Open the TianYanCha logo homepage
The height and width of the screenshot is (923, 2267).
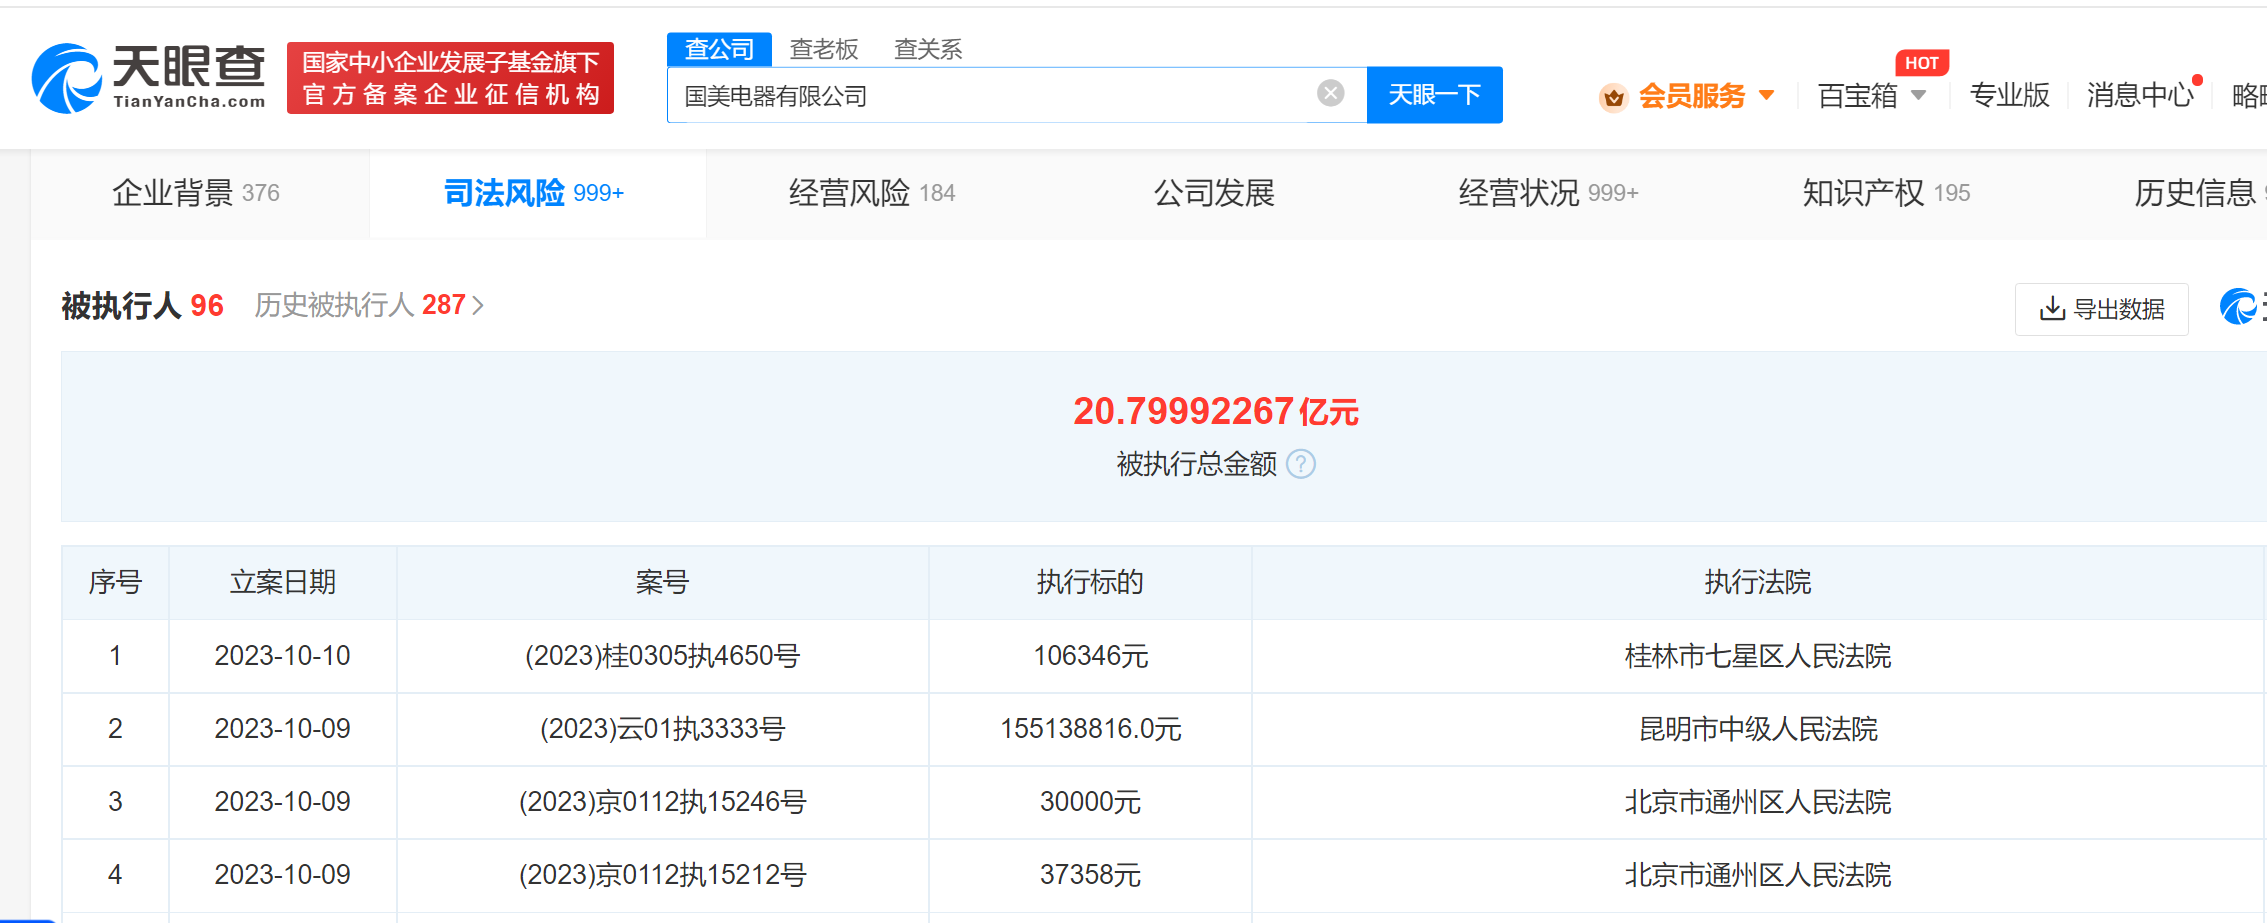(149, 78)
